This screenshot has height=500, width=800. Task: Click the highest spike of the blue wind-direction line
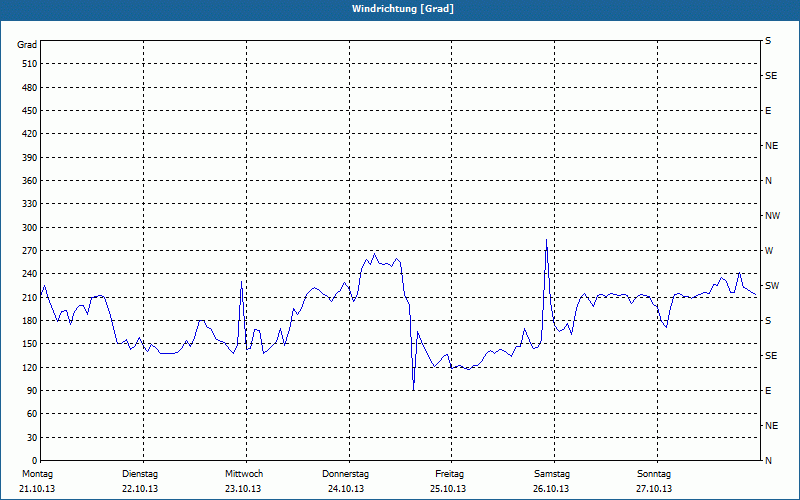tap(546, 240)
